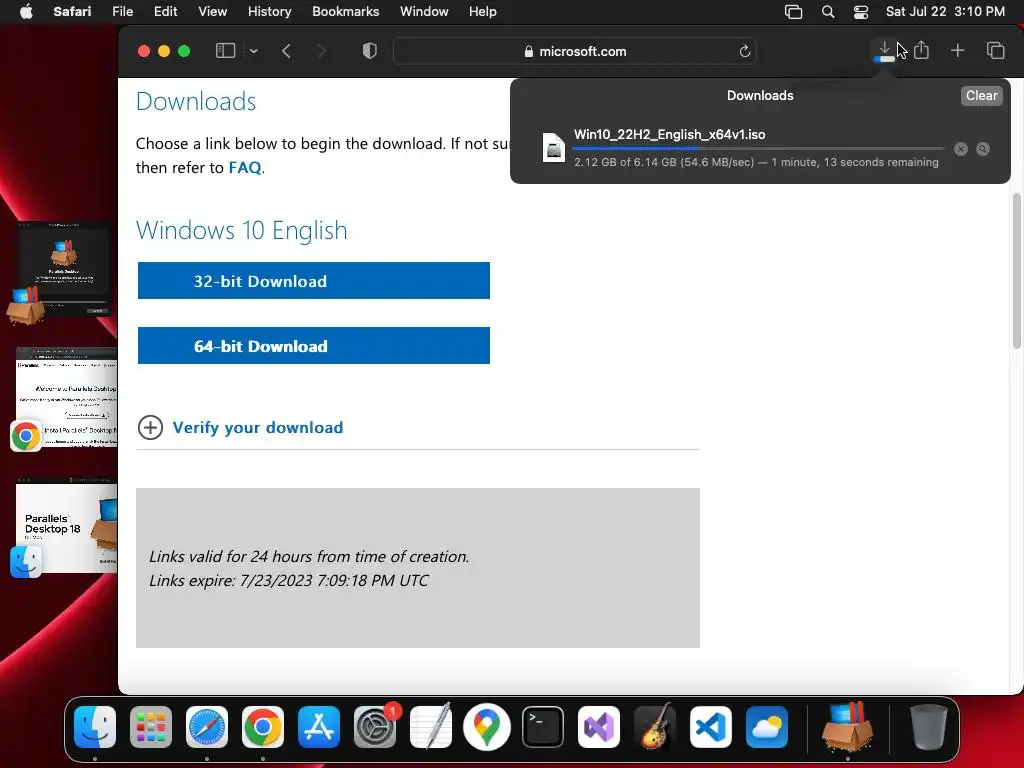This screenshot has width=1024, height=768.
Task: Open Control Center in menu bar
Action: click(x=861, y=12)
